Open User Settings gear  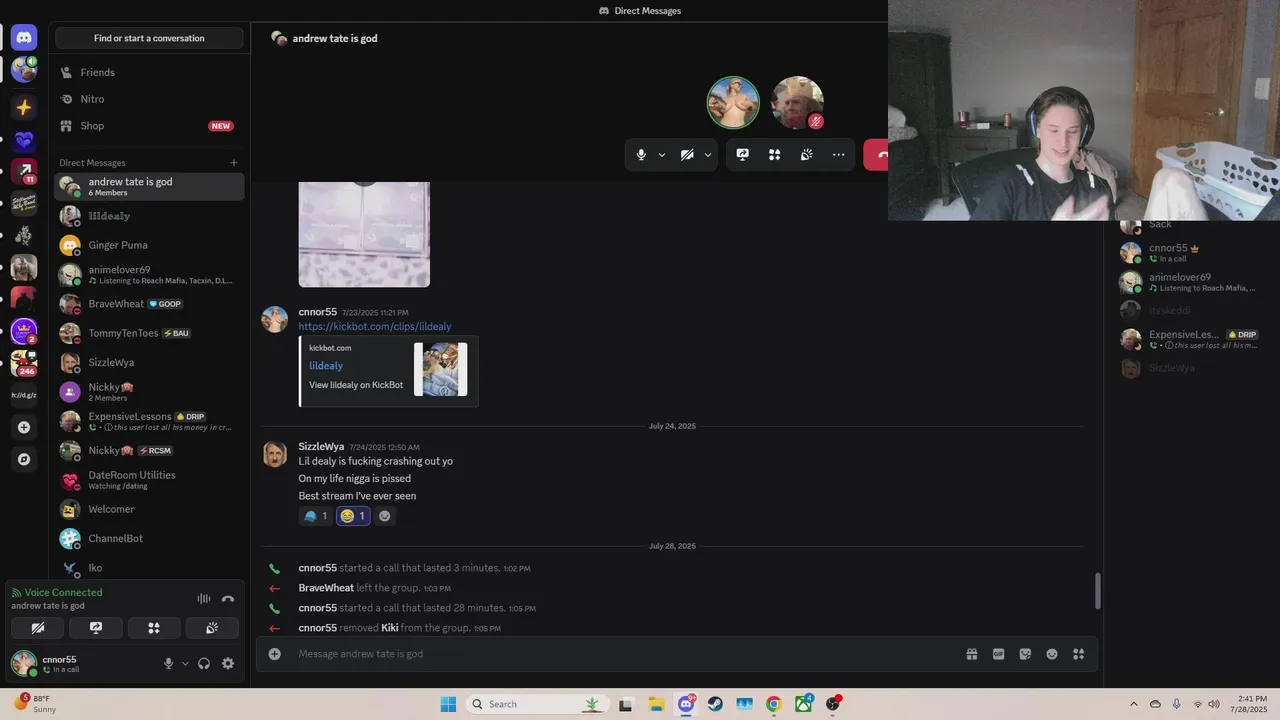pyautogui.click(x=228, y=664)
